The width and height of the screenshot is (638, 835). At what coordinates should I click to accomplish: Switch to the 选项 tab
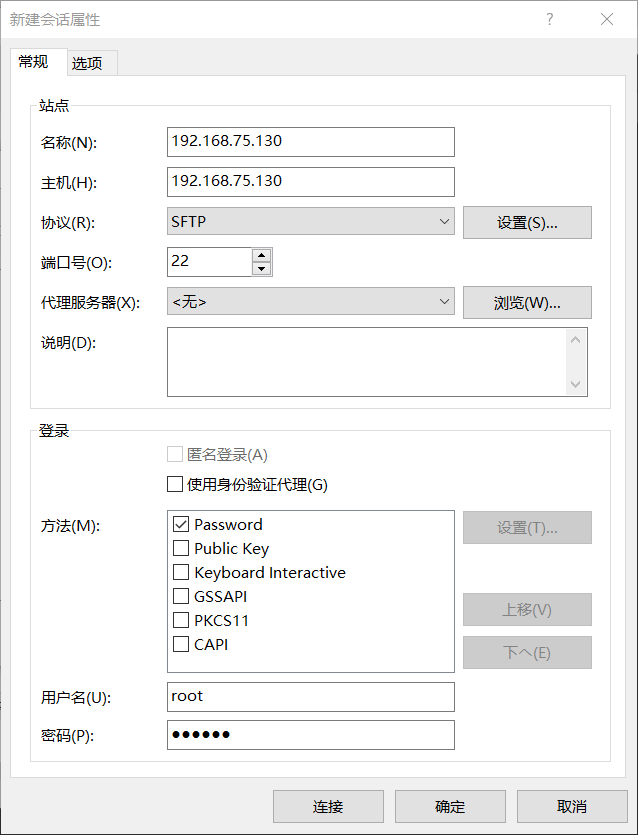tap(87, 63)
